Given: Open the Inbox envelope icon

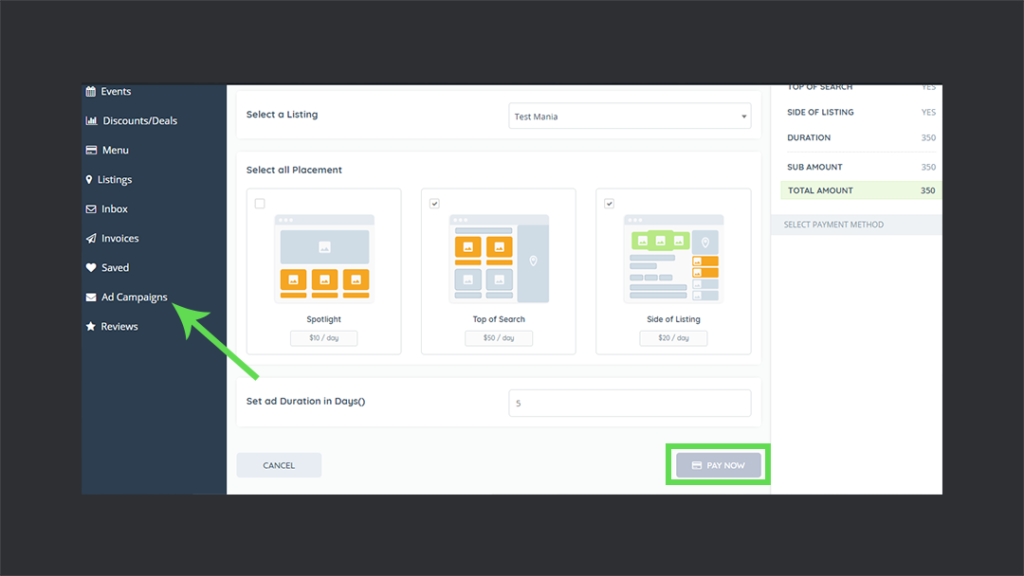Looking at the screenshot, I should pos(92,209).
